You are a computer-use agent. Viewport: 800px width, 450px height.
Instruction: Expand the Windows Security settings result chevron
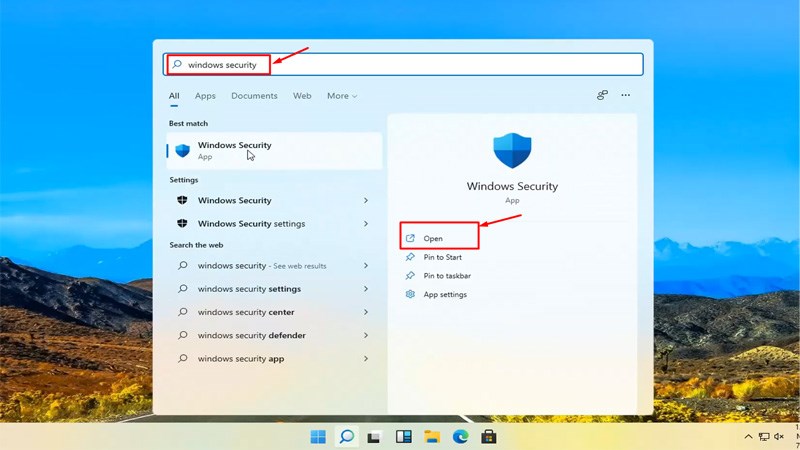366,200
